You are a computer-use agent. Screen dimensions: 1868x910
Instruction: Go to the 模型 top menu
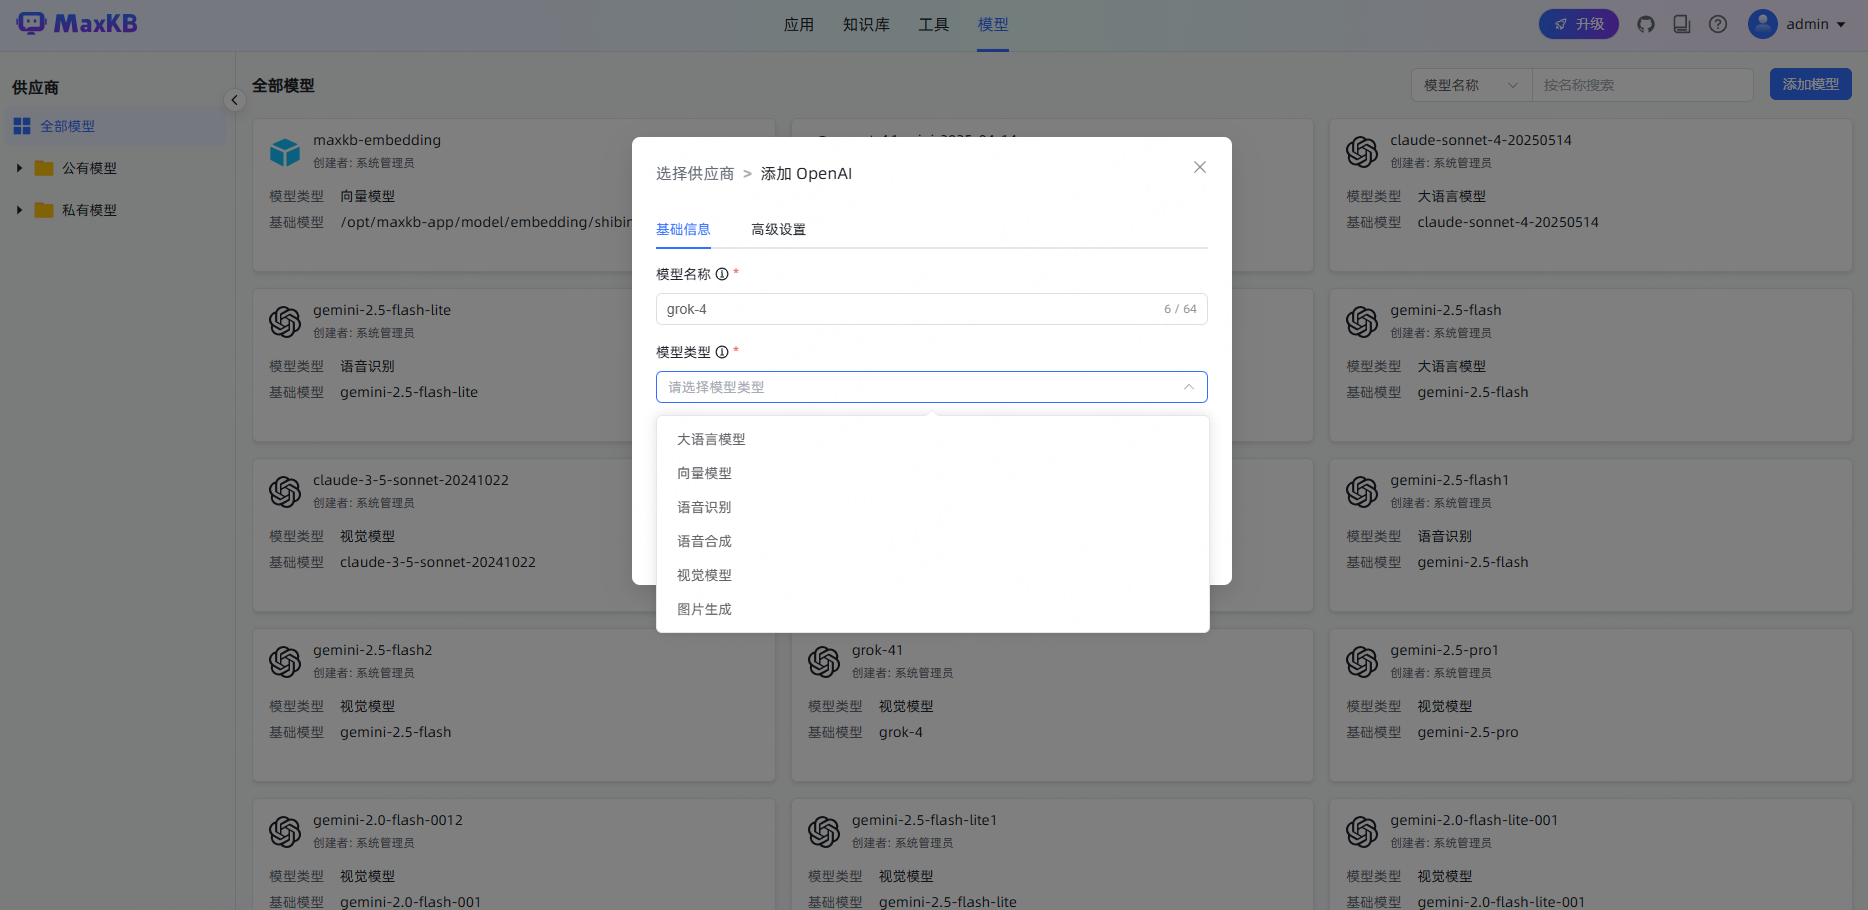[x=993, y=25]
